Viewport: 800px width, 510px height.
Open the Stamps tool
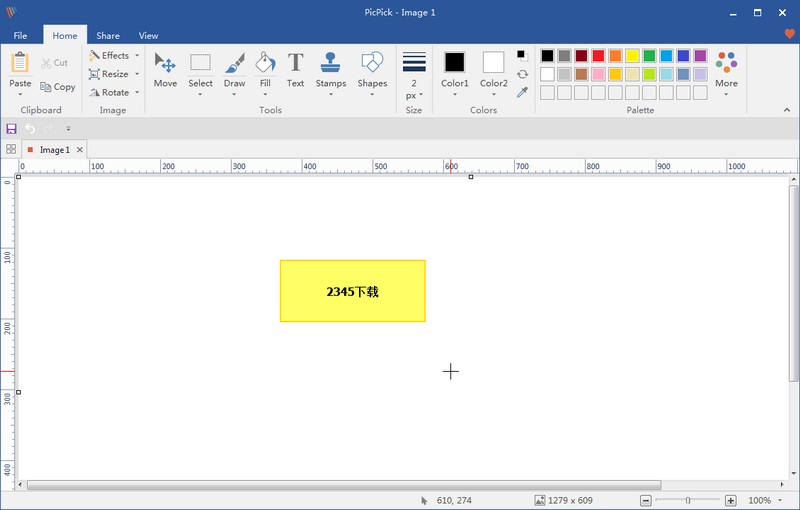(331, 63)
